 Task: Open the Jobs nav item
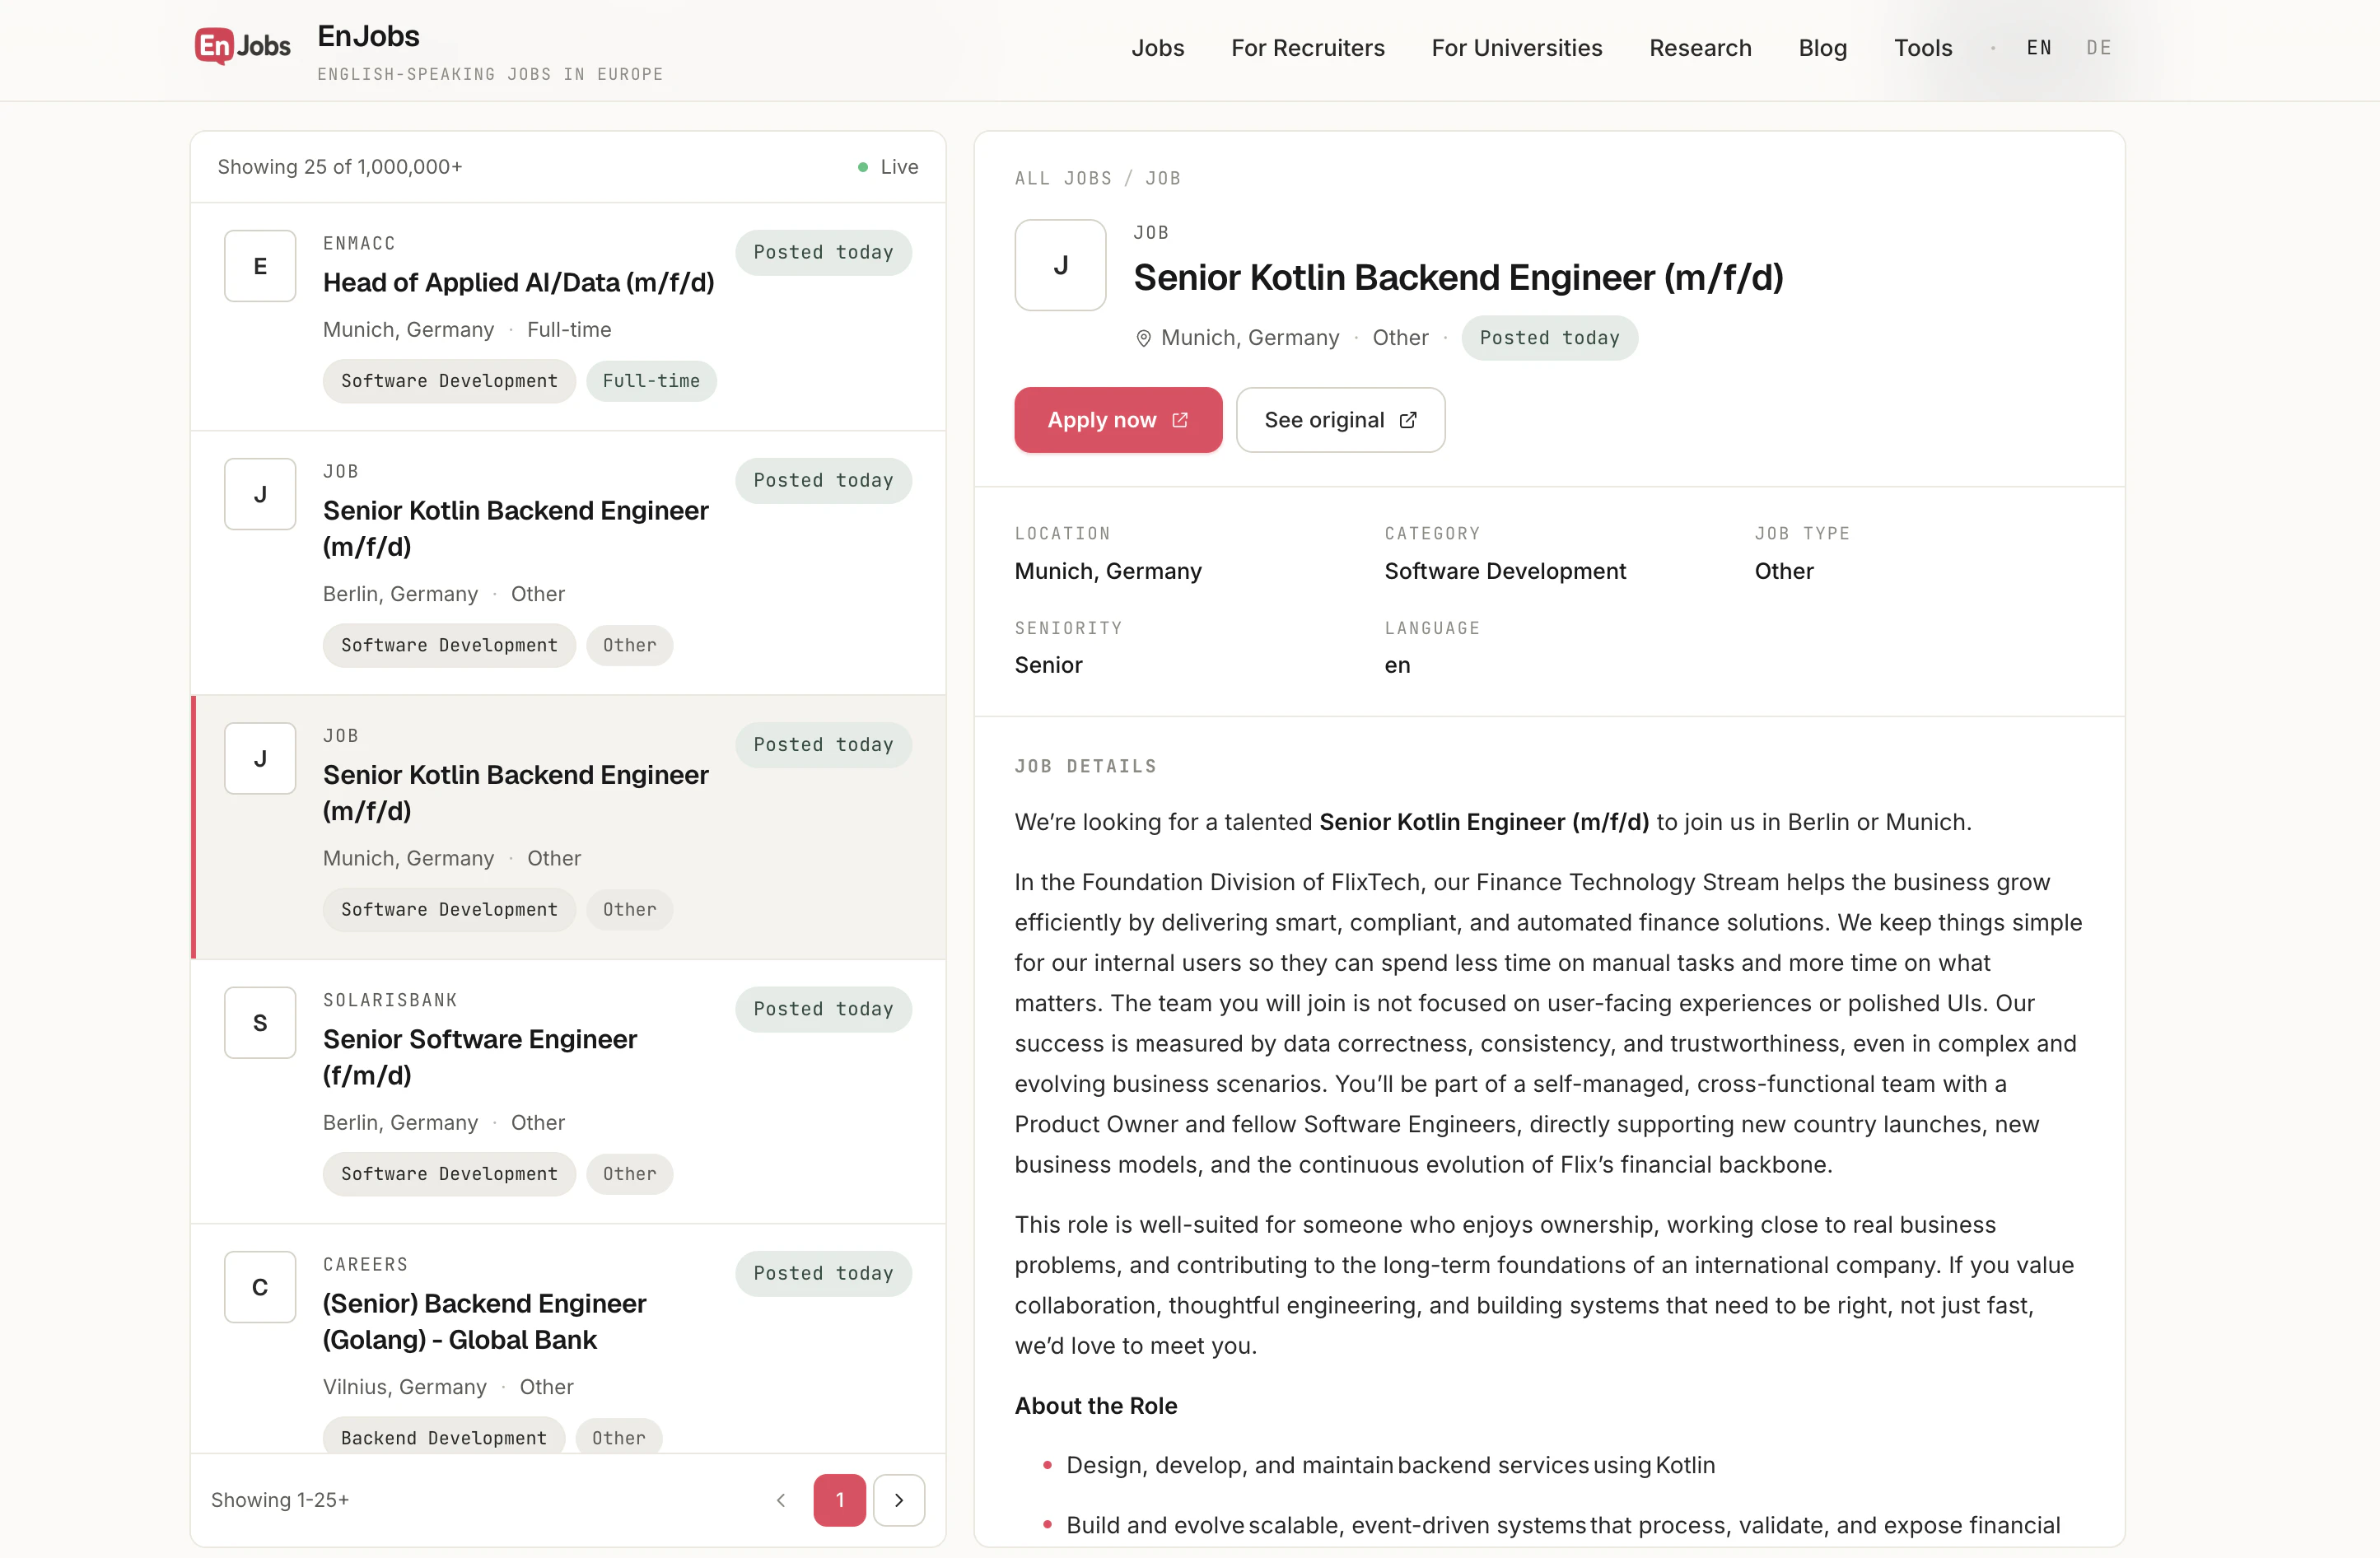click(1158, 48)
